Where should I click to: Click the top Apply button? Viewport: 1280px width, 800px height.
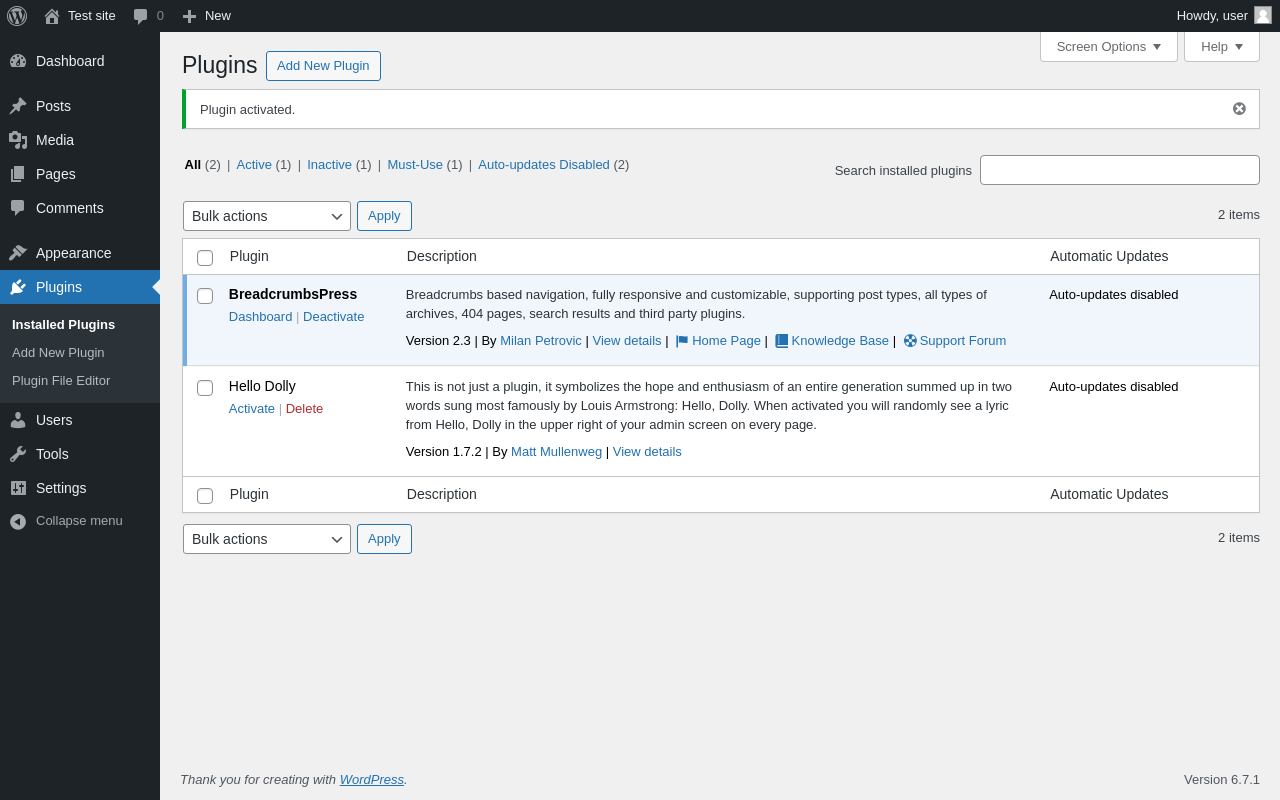click(x=384, y=216)
